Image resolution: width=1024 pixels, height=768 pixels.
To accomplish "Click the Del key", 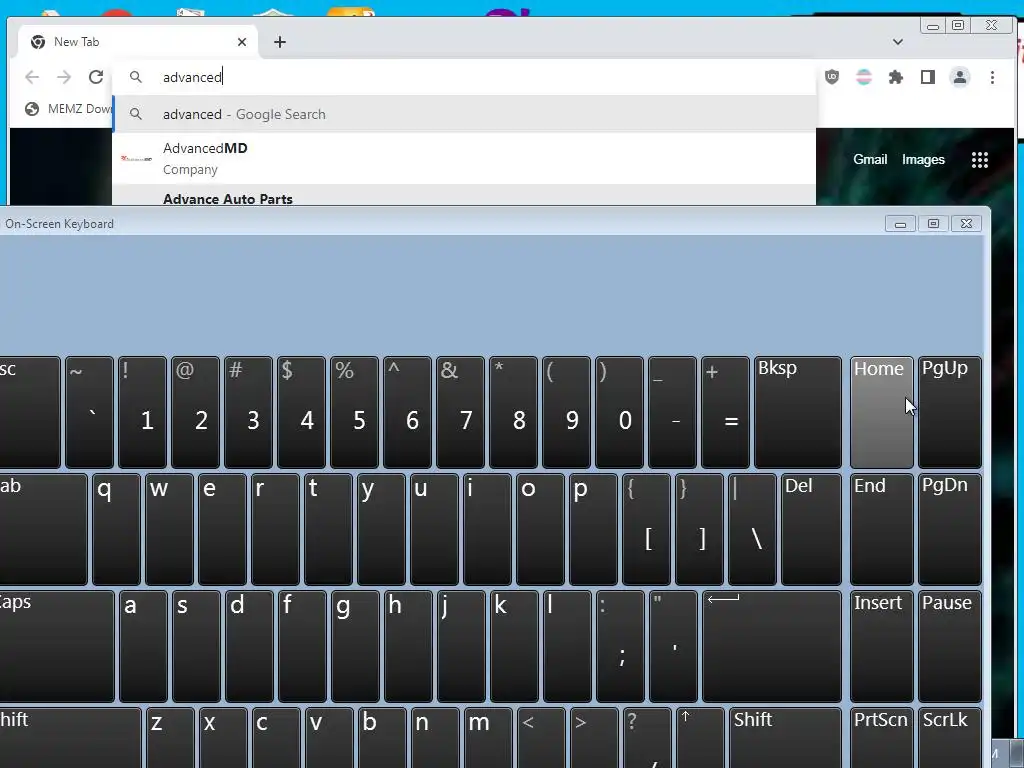I will 811,529.
